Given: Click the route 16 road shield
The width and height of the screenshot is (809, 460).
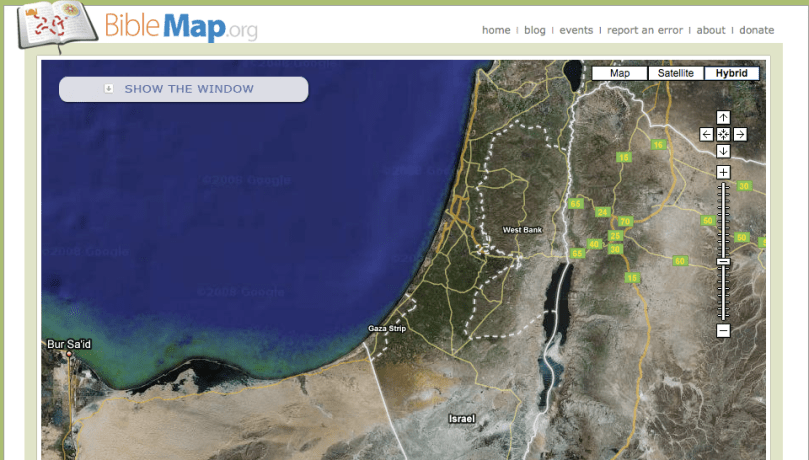Looking at the screenshot, I should coord(658,145).
